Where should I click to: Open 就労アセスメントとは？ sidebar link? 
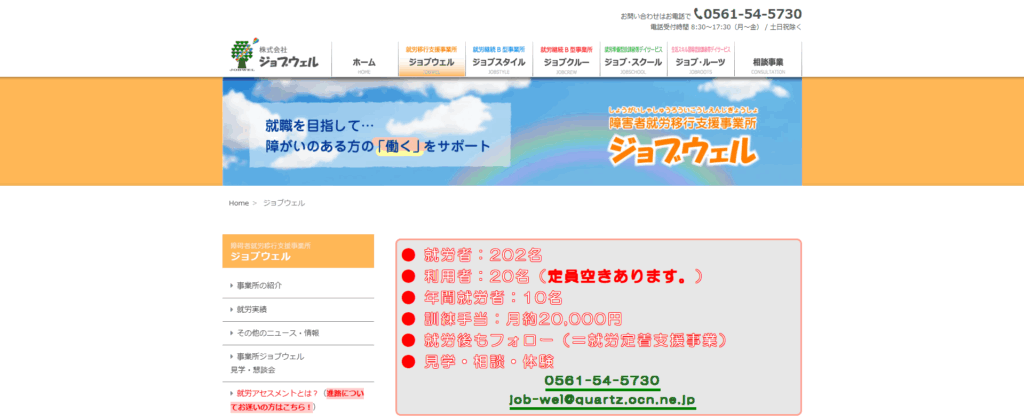click(298, 400)
